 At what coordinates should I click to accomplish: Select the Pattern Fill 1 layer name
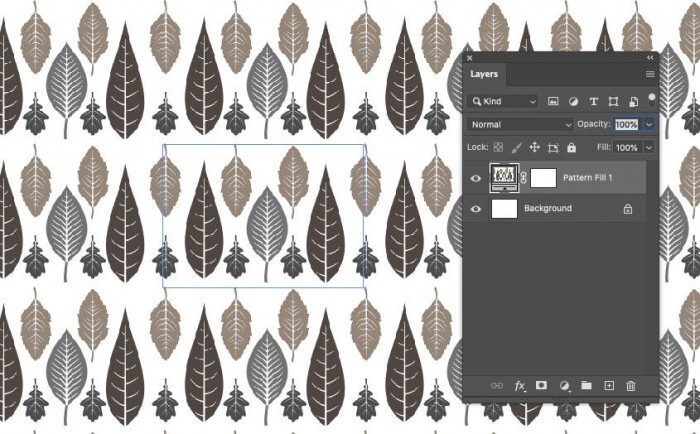click(x=588, y=178)
